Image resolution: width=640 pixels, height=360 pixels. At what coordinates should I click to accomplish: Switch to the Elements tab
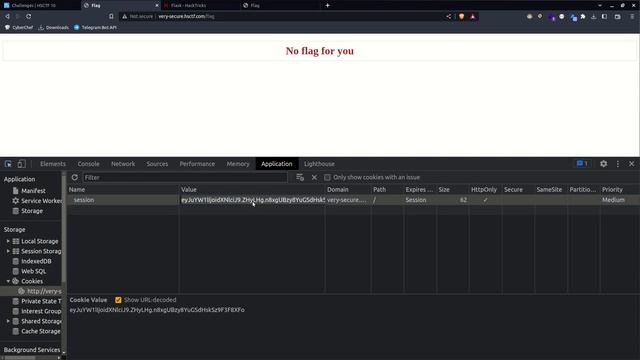[53, 164]
